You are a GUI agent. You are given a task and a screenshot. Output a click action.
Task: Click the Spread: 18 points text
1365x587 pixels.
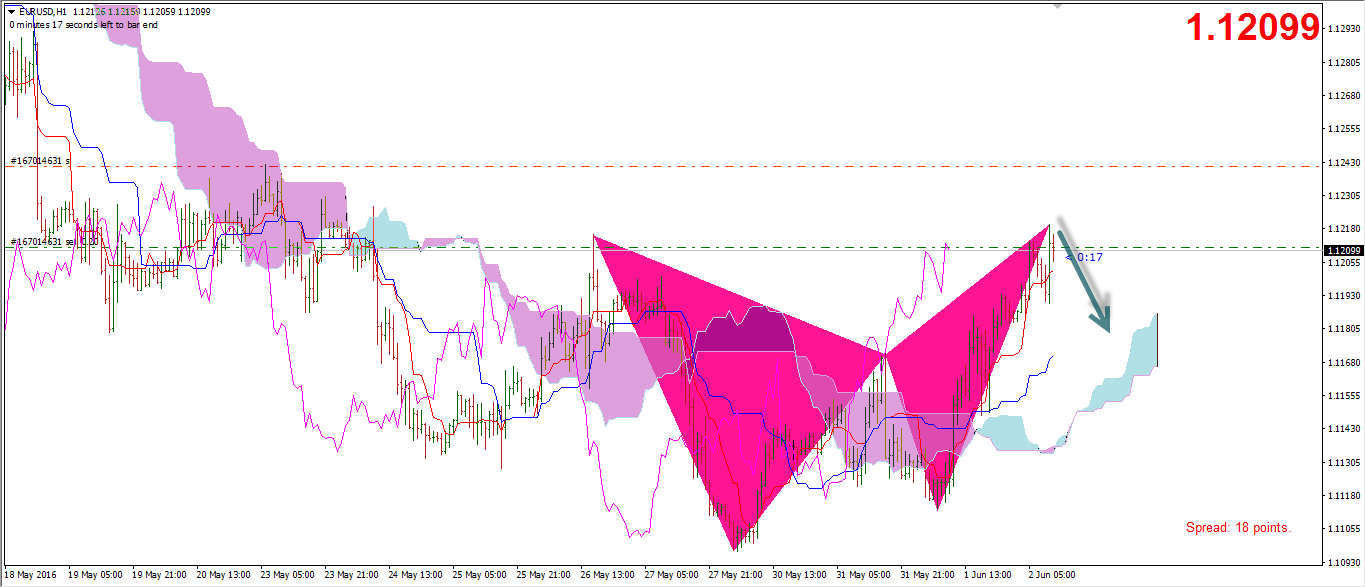1238,527
